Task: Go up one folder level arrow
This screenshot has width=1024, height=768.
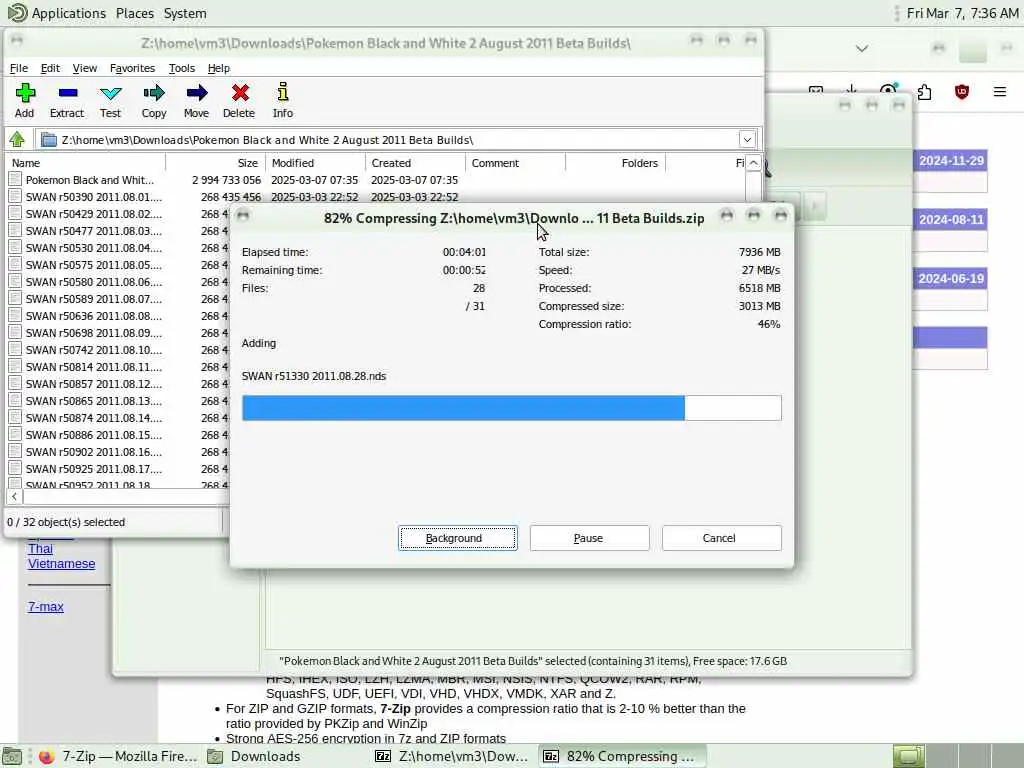Action: pos(17,139)
